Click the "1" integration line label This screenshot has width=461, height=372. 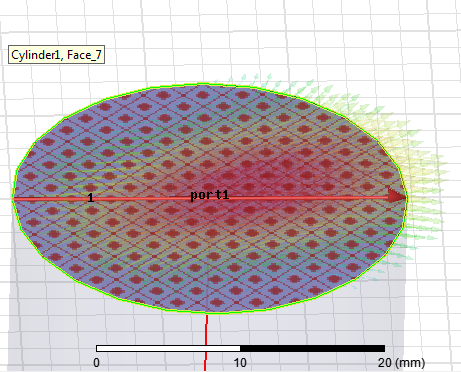point(91,198)
